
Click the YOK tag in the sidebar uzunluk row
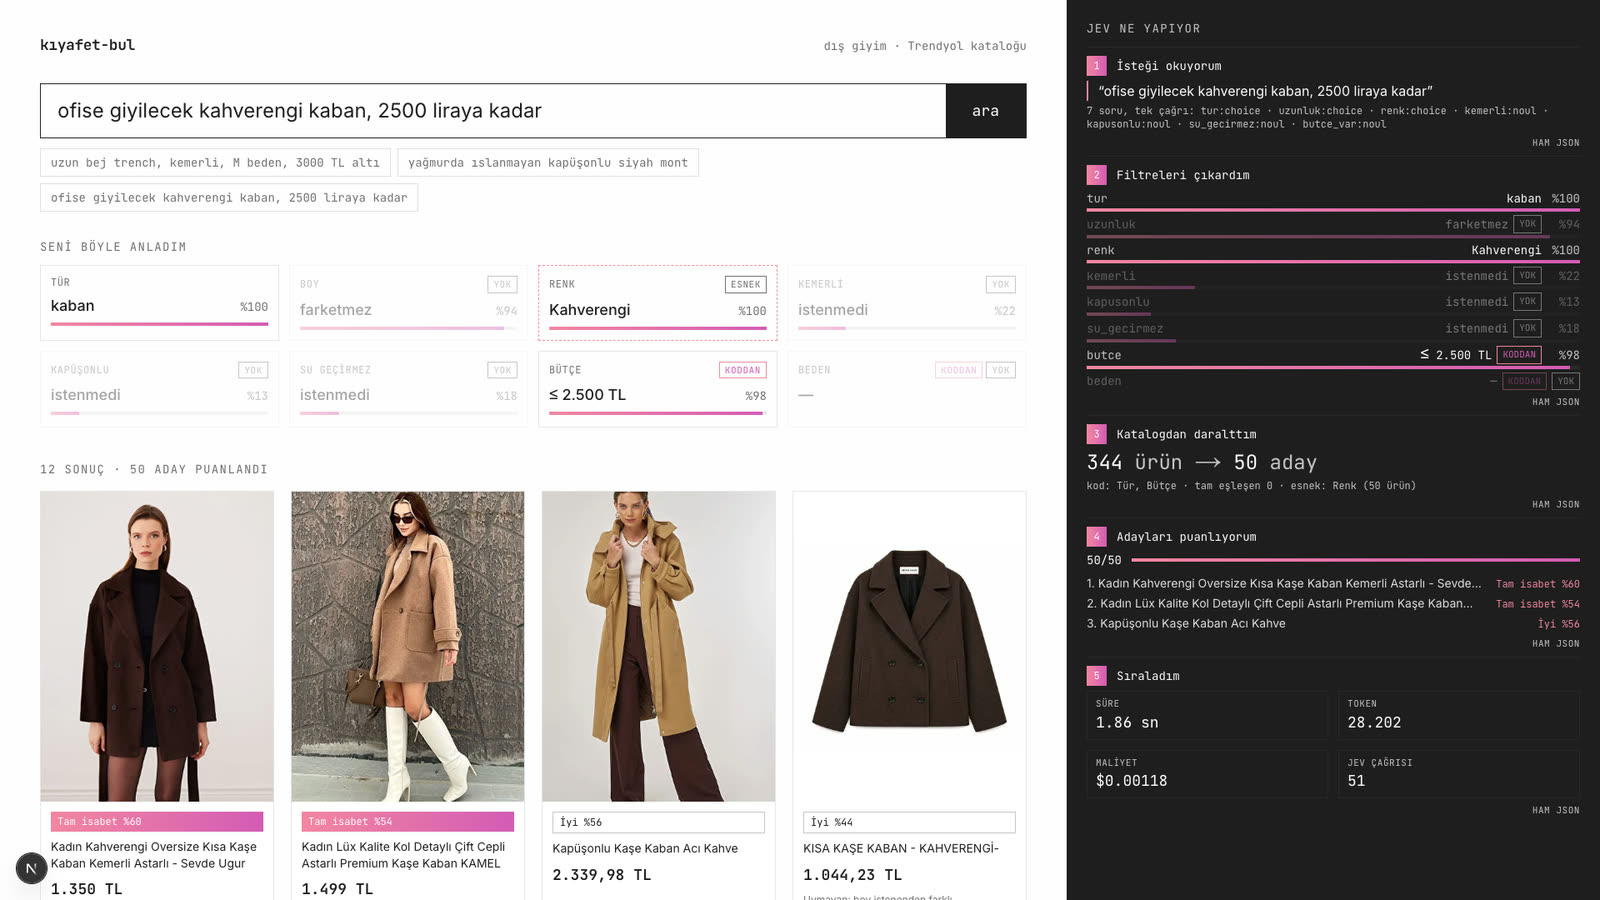point(1527,224)
